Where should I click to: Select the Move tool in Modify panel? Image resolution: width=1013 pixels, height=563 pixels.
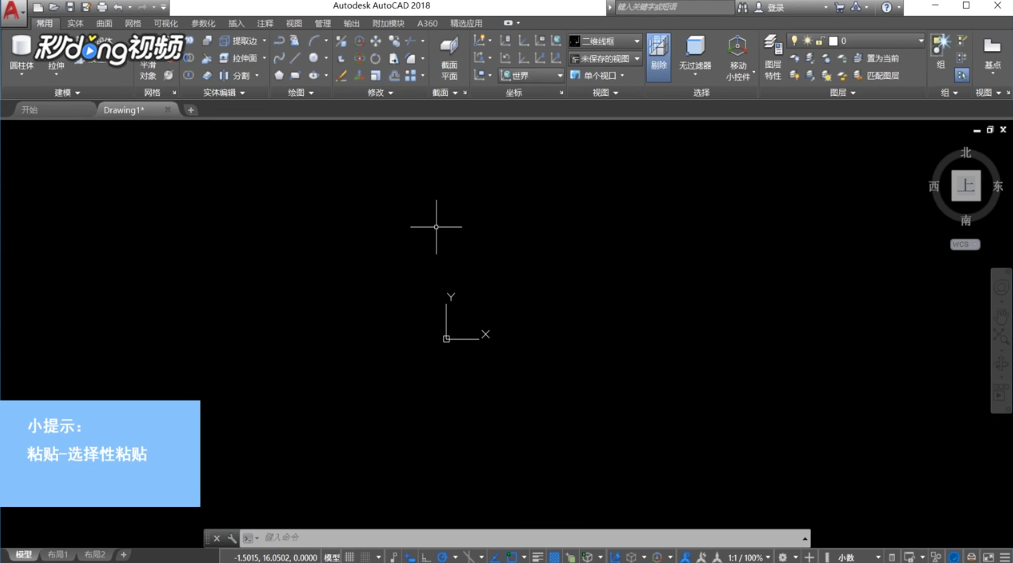[x=376, y=41]
